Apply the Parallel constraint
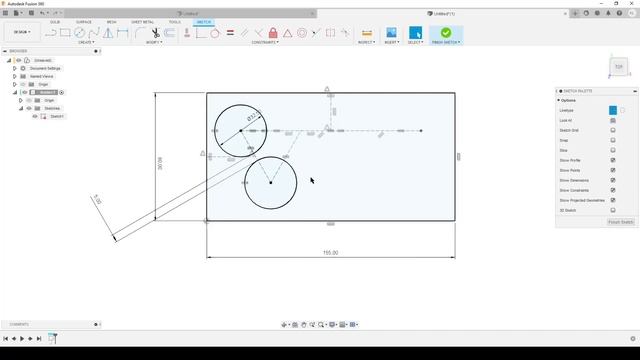 coord(244,33)
